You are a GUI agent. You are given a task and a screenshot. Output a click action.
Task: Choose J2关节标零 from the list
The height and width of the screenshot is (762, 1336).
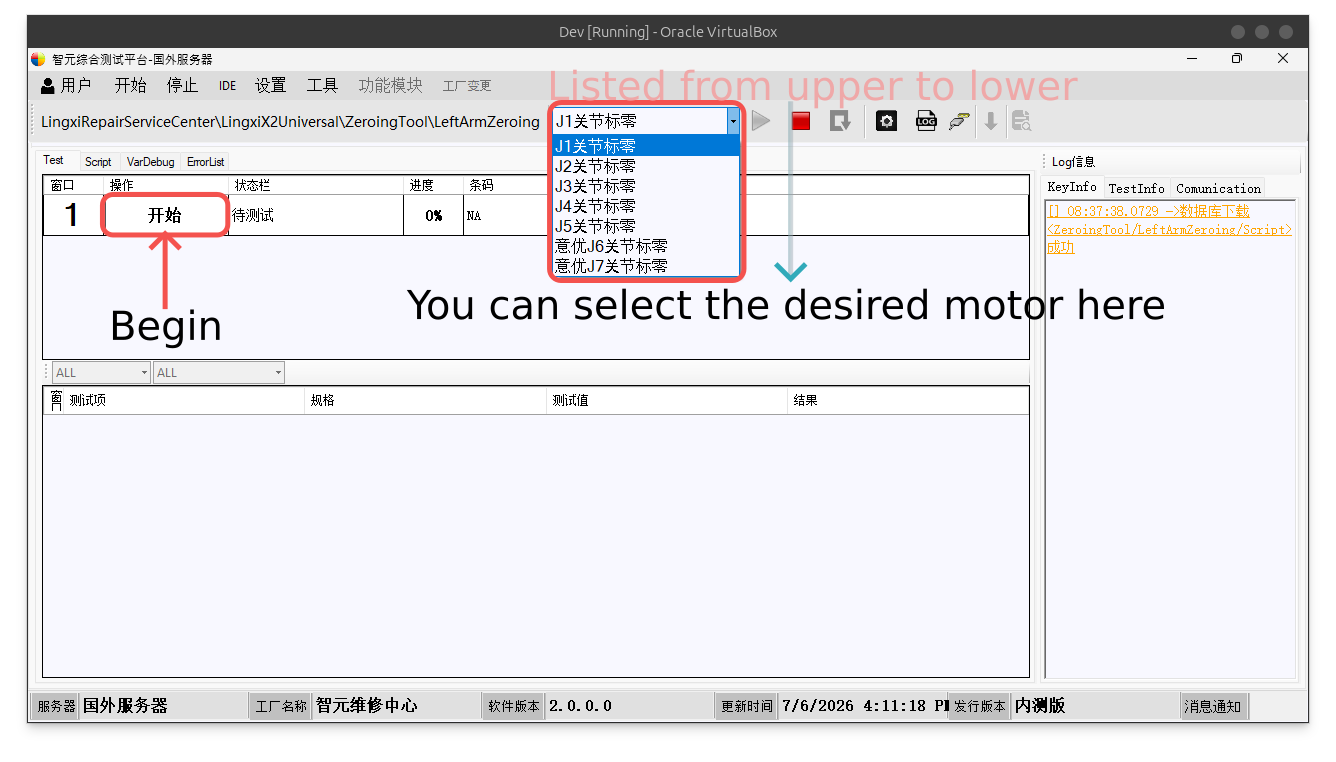pyautogui.click(x=645, y=166)
